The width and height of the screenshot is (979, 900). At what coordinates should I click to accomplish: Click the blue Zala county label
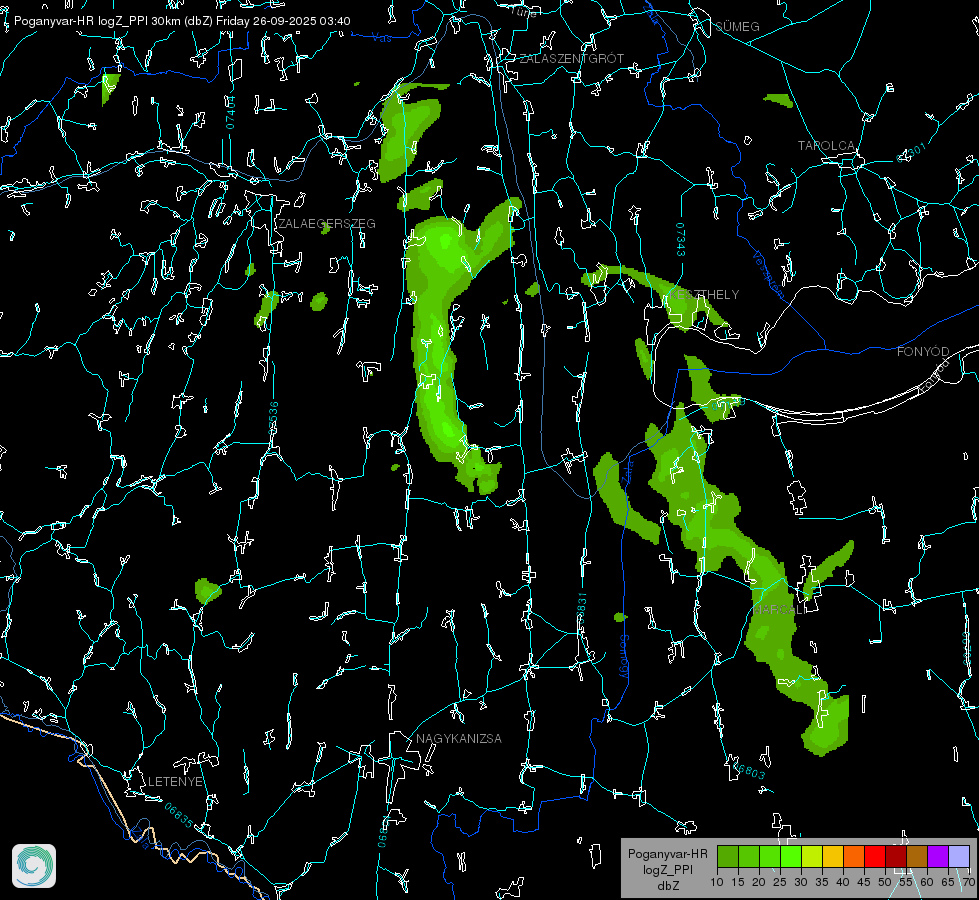627,470
